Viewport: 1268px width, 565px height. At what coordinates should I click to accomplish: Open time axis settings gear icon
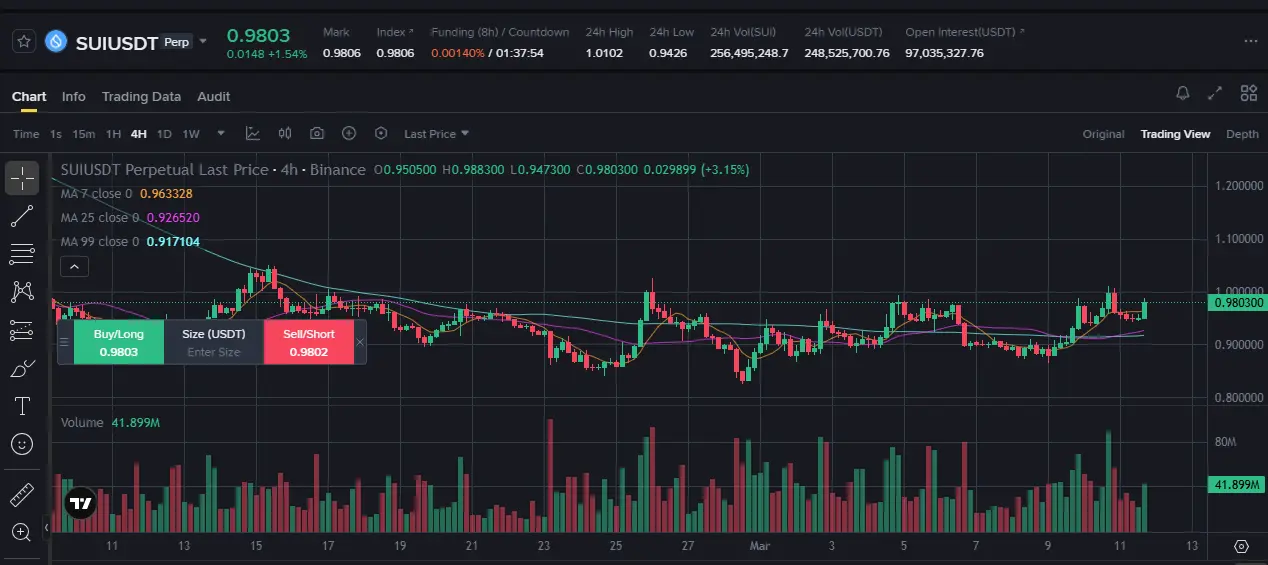[1241, 547]
